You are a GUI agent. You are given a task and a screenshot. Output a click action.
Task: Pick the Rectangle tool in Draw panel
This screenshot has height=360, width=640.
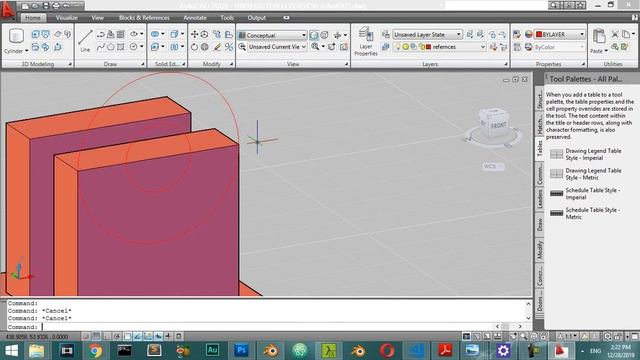pyautogui.click(x=121, y=47)
